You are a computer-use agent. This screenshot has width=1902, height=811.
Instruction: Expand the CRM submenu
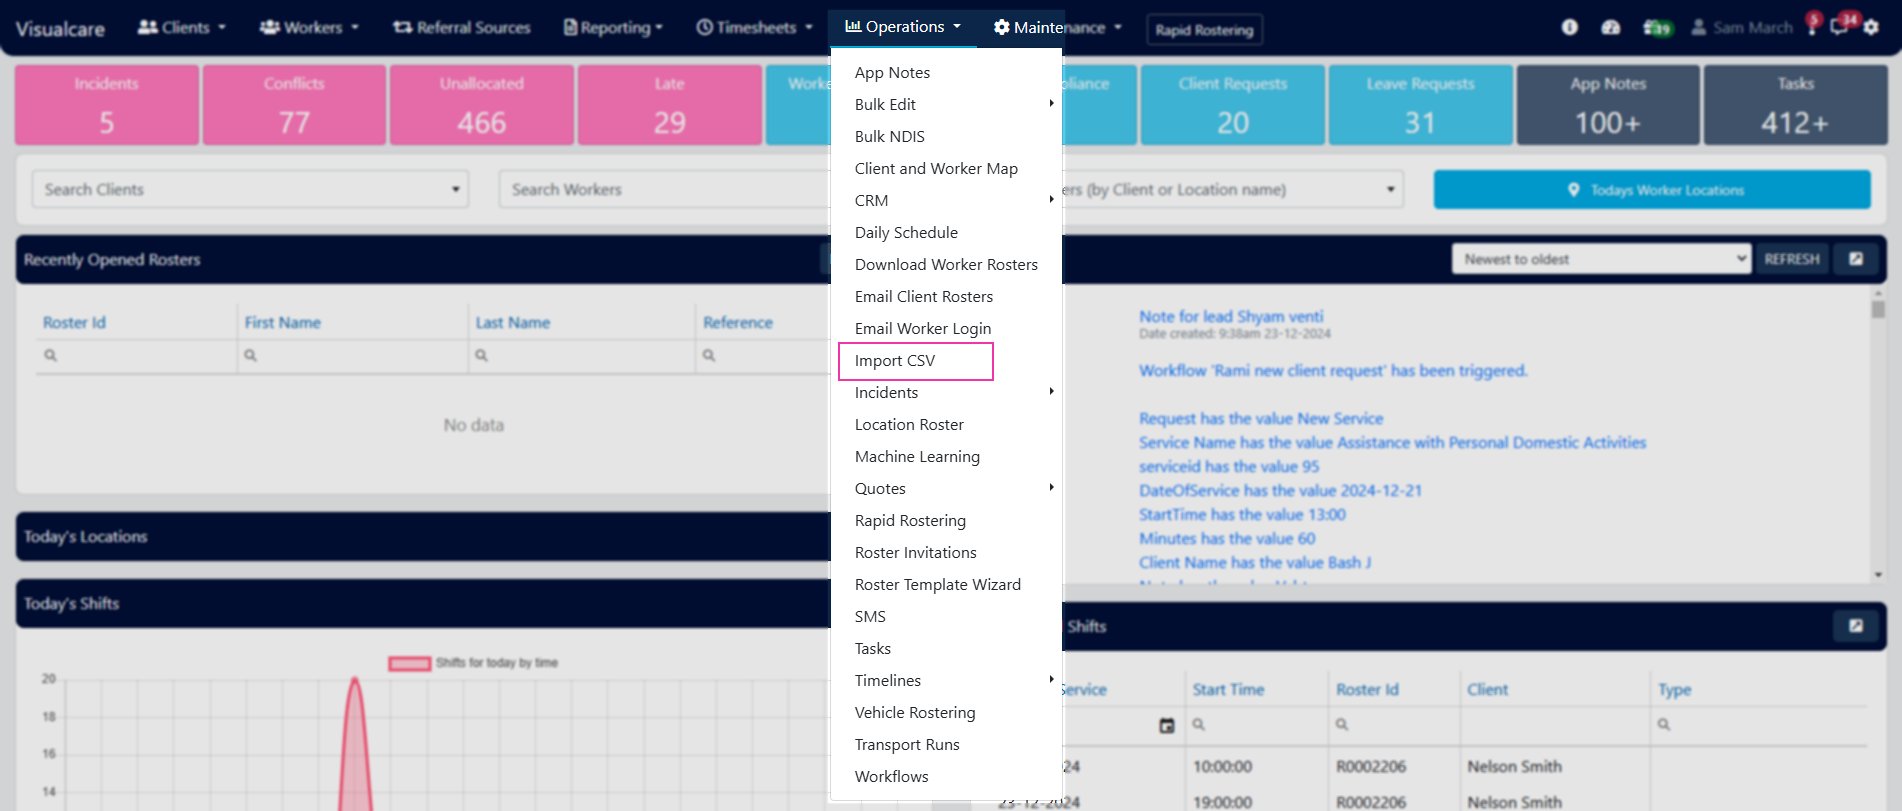pos(946,200)
